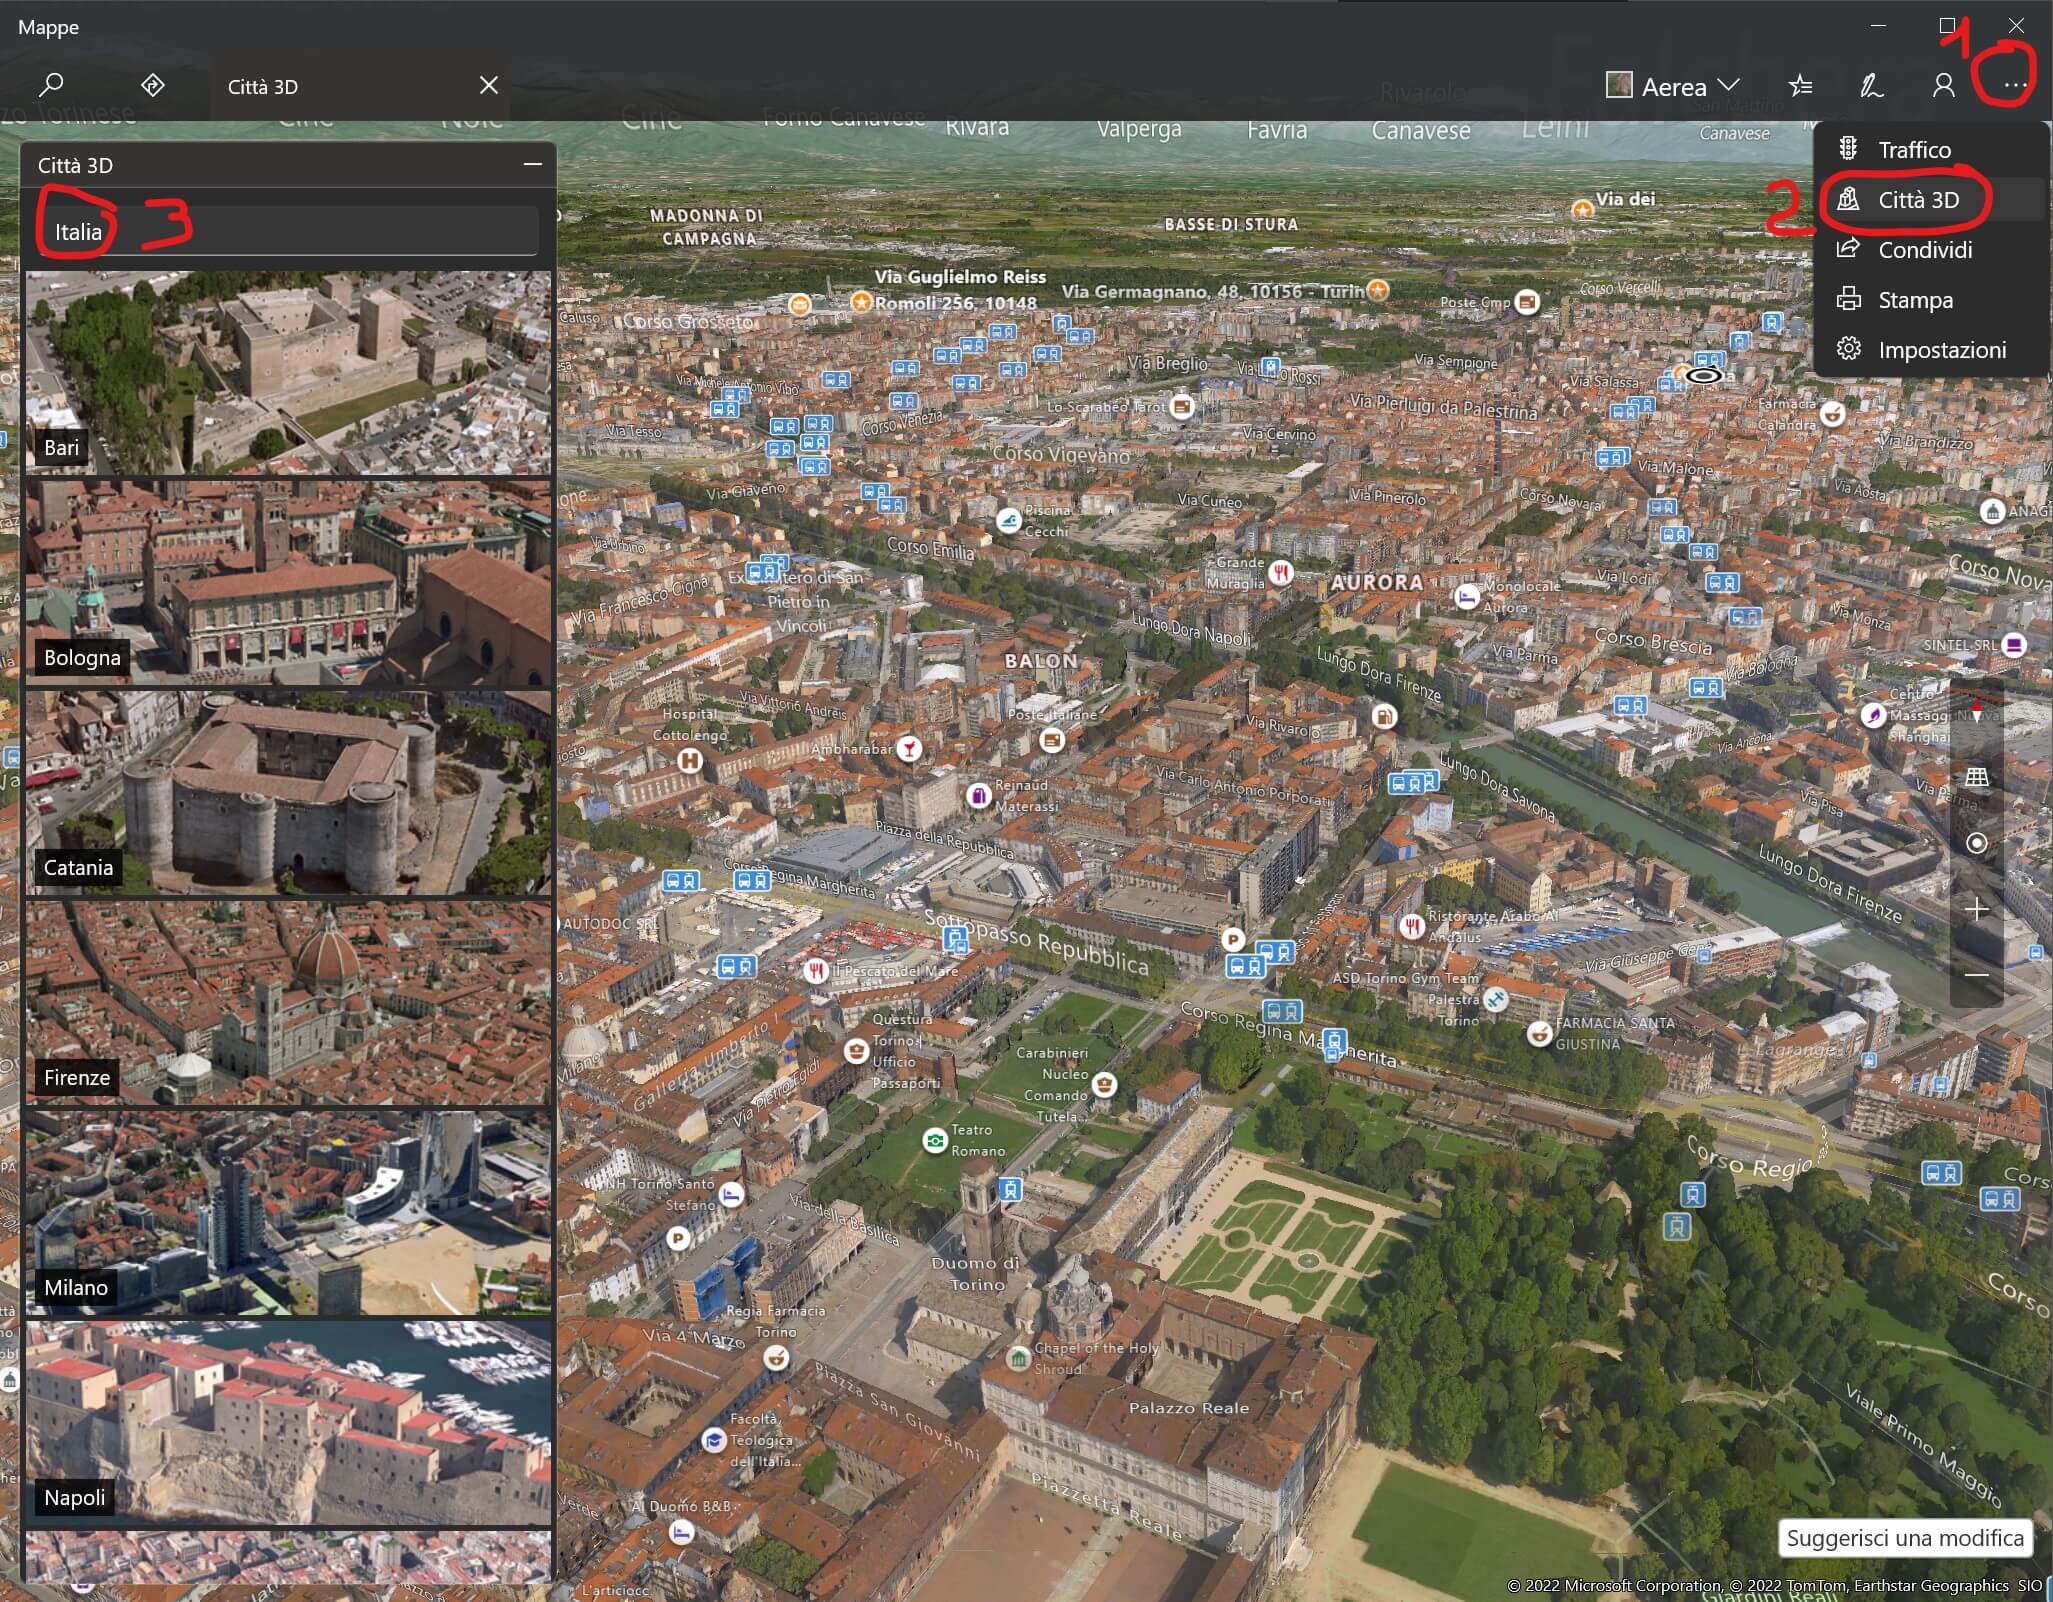Select Città 3D menu entry
The image size is (2053, 1602).
[x=1917, y=200]
